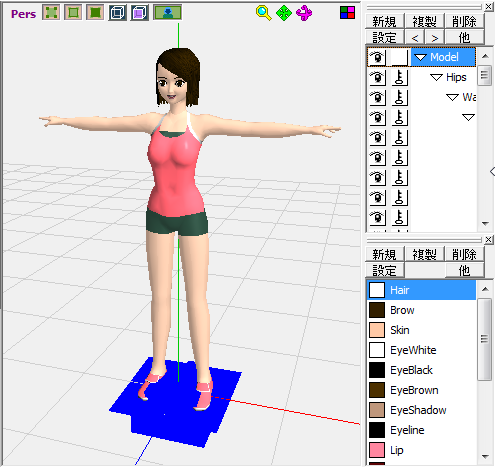The image size is (495, 467).
Task: Toggle the point display icon beside Pers
Action: click(x=51, y=13)
